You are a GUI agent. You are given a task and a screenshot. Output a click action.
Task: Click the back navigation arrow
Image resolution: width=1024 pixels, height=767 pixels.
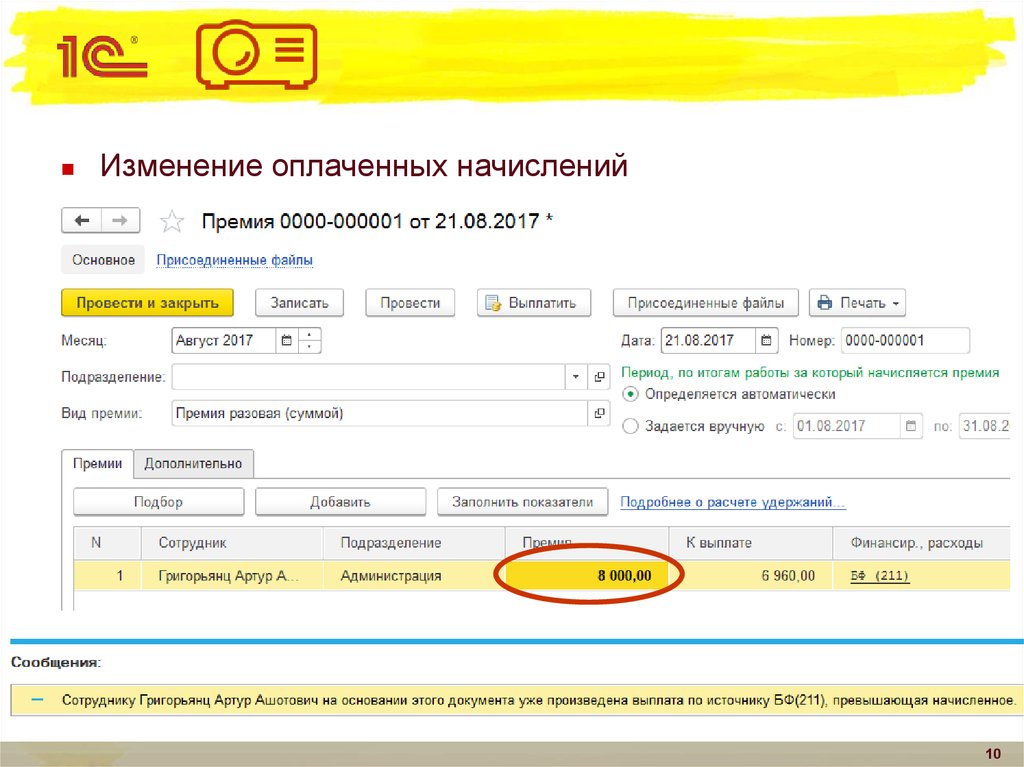coord(82,220)
